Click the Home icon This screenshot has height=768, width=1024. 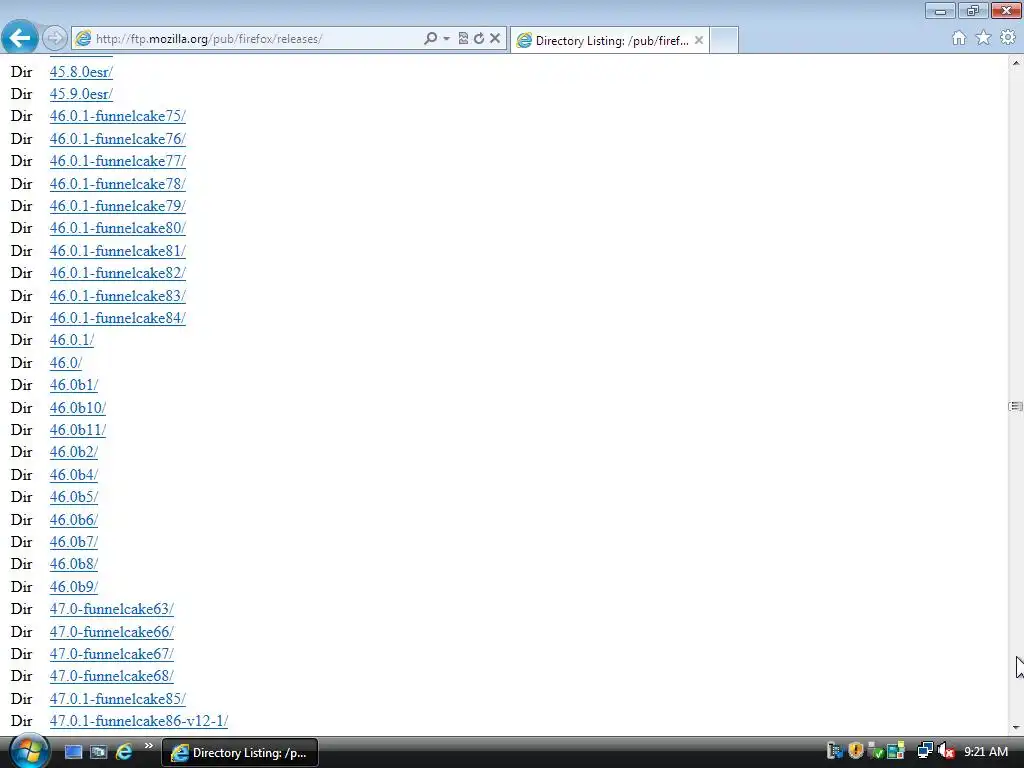point(959,38)
